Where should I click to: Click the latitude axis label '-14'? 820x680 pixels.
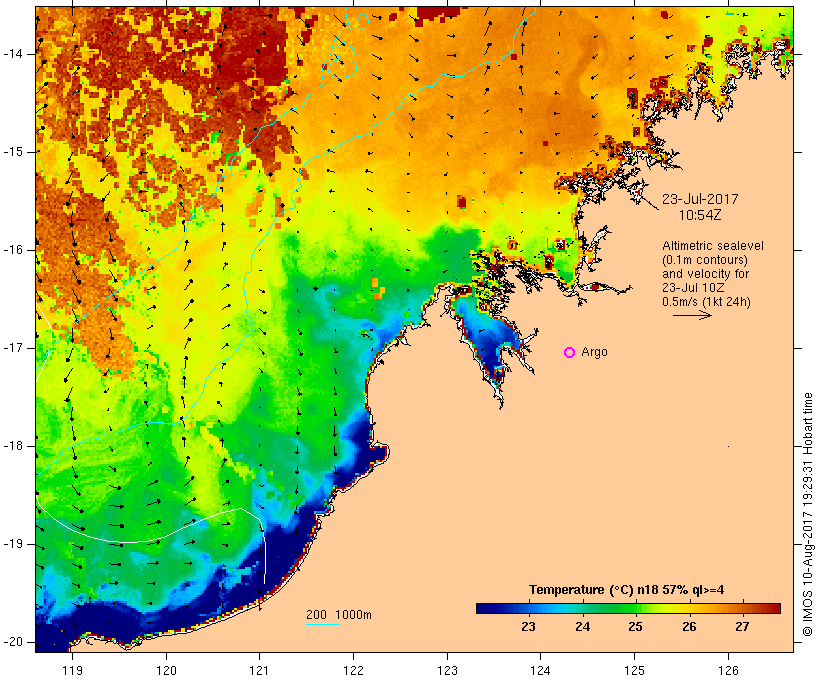coord(13,54)
